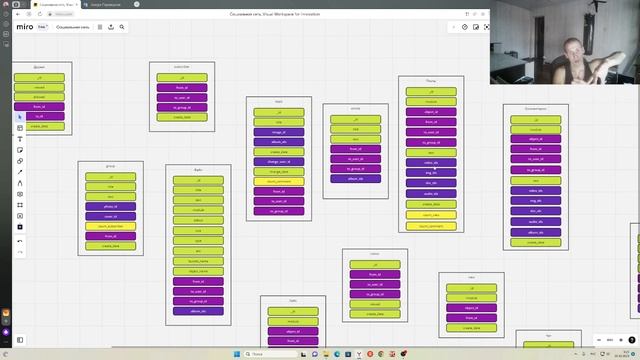Undo the last action
Image resolution: width=640 pixels, height=360 pixels.
coord(20,242)
